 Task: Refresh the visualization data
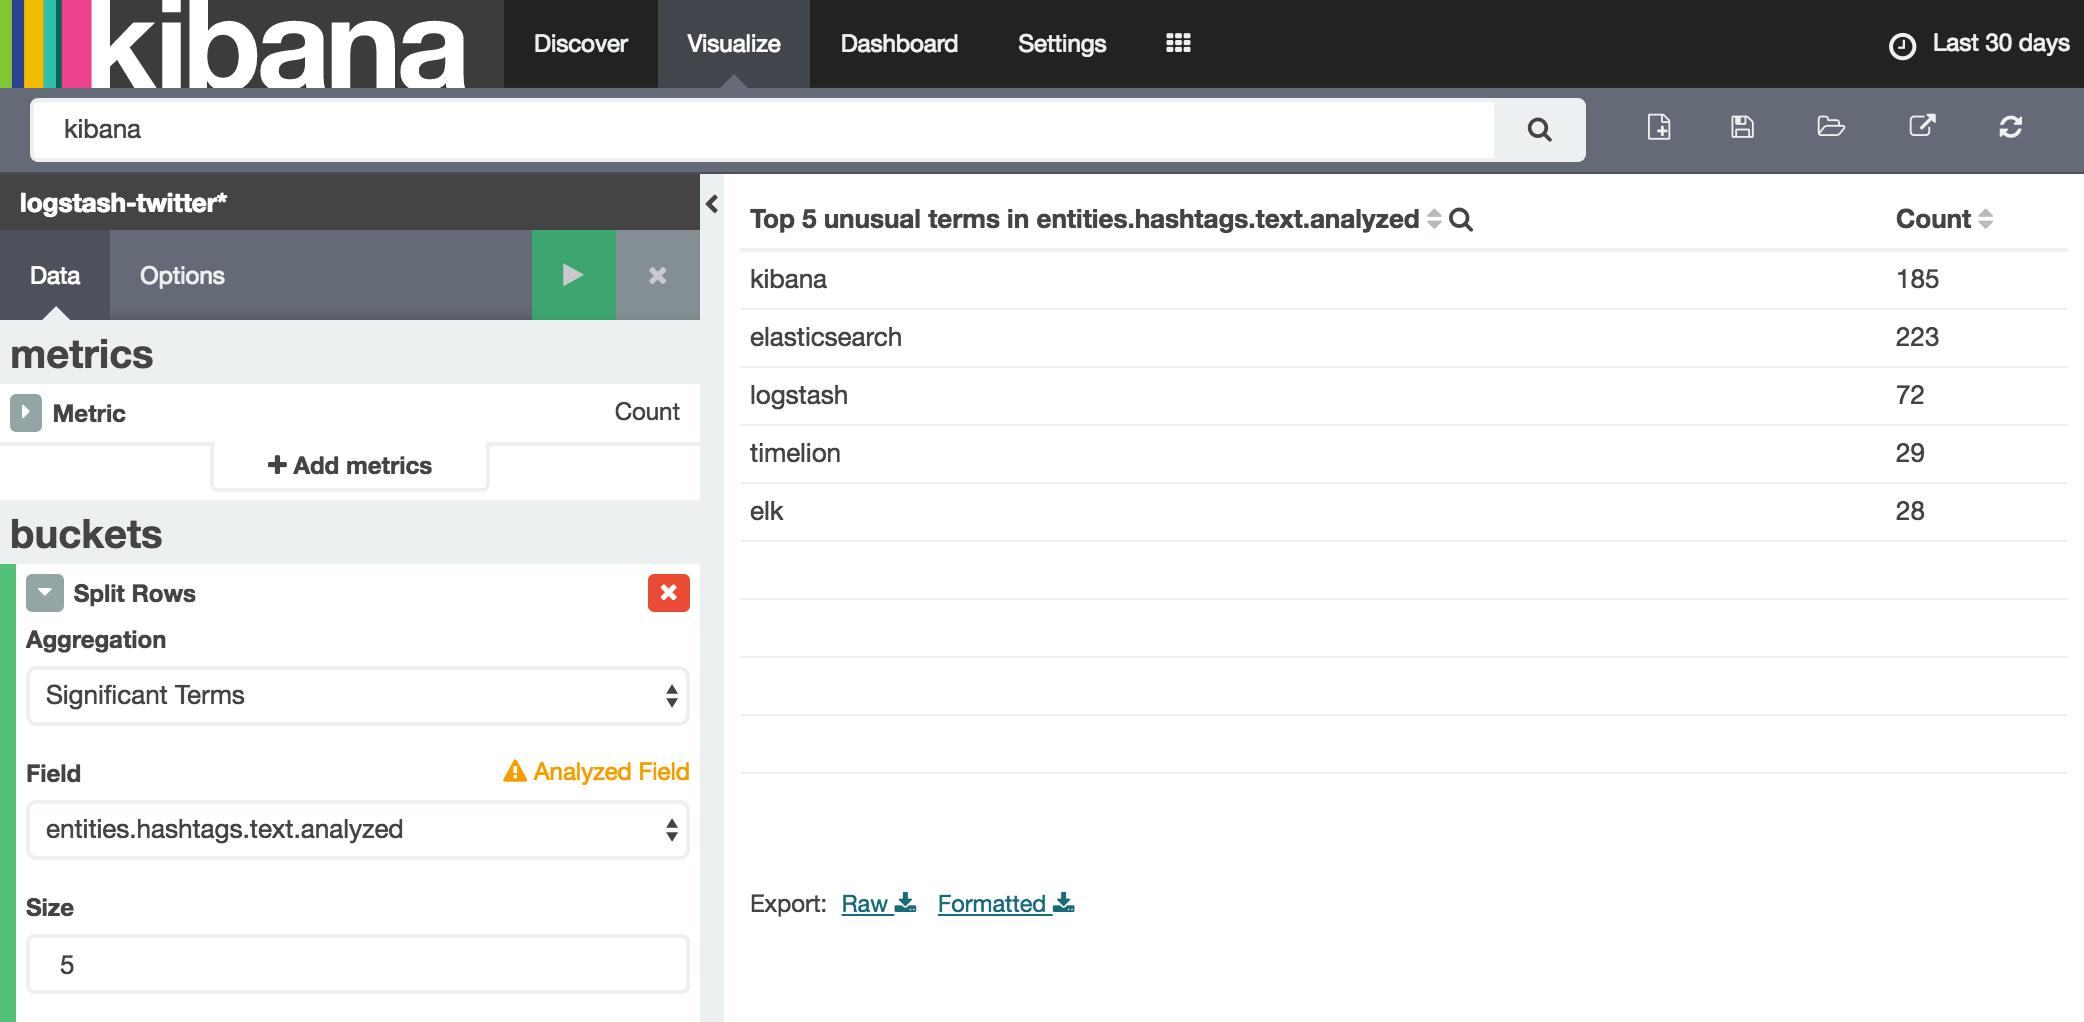pos(2011,128)
